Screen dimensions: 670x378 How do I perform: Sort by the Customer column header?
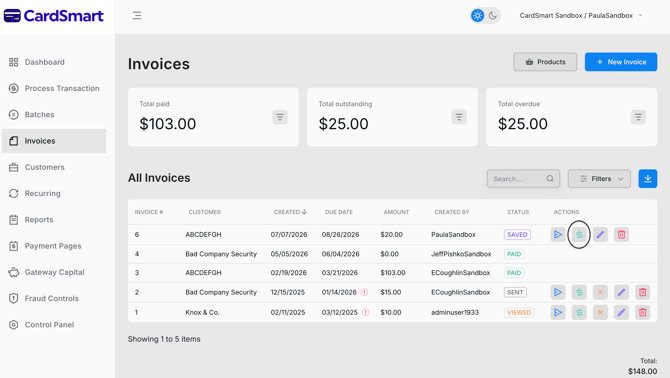(x=205, y=212)
